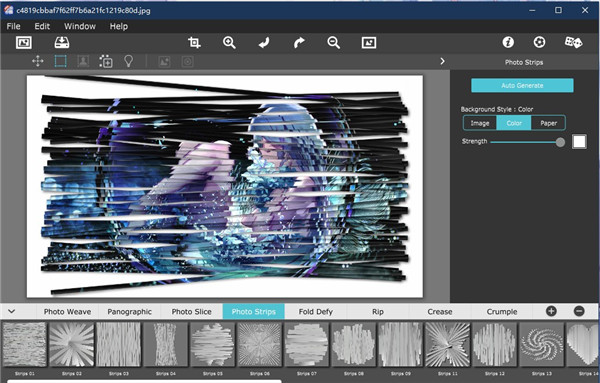Choose the Strips 07 preset thumbnail
The height and width of the screenshot is (383, 600).
click(307, 344)
